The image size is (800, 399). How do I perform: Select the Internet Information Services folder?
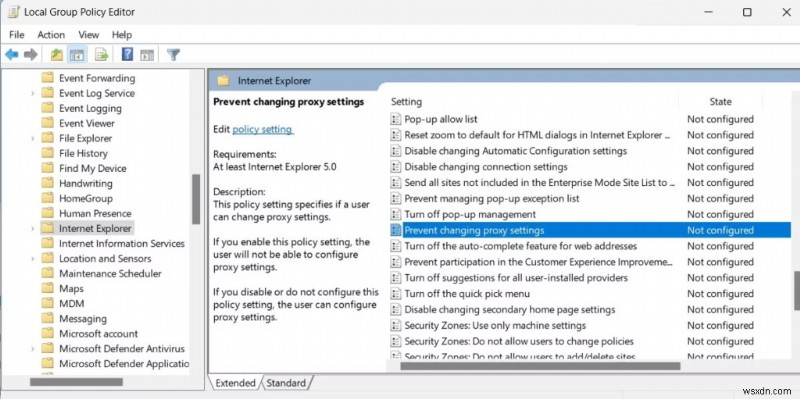point(121,243)
